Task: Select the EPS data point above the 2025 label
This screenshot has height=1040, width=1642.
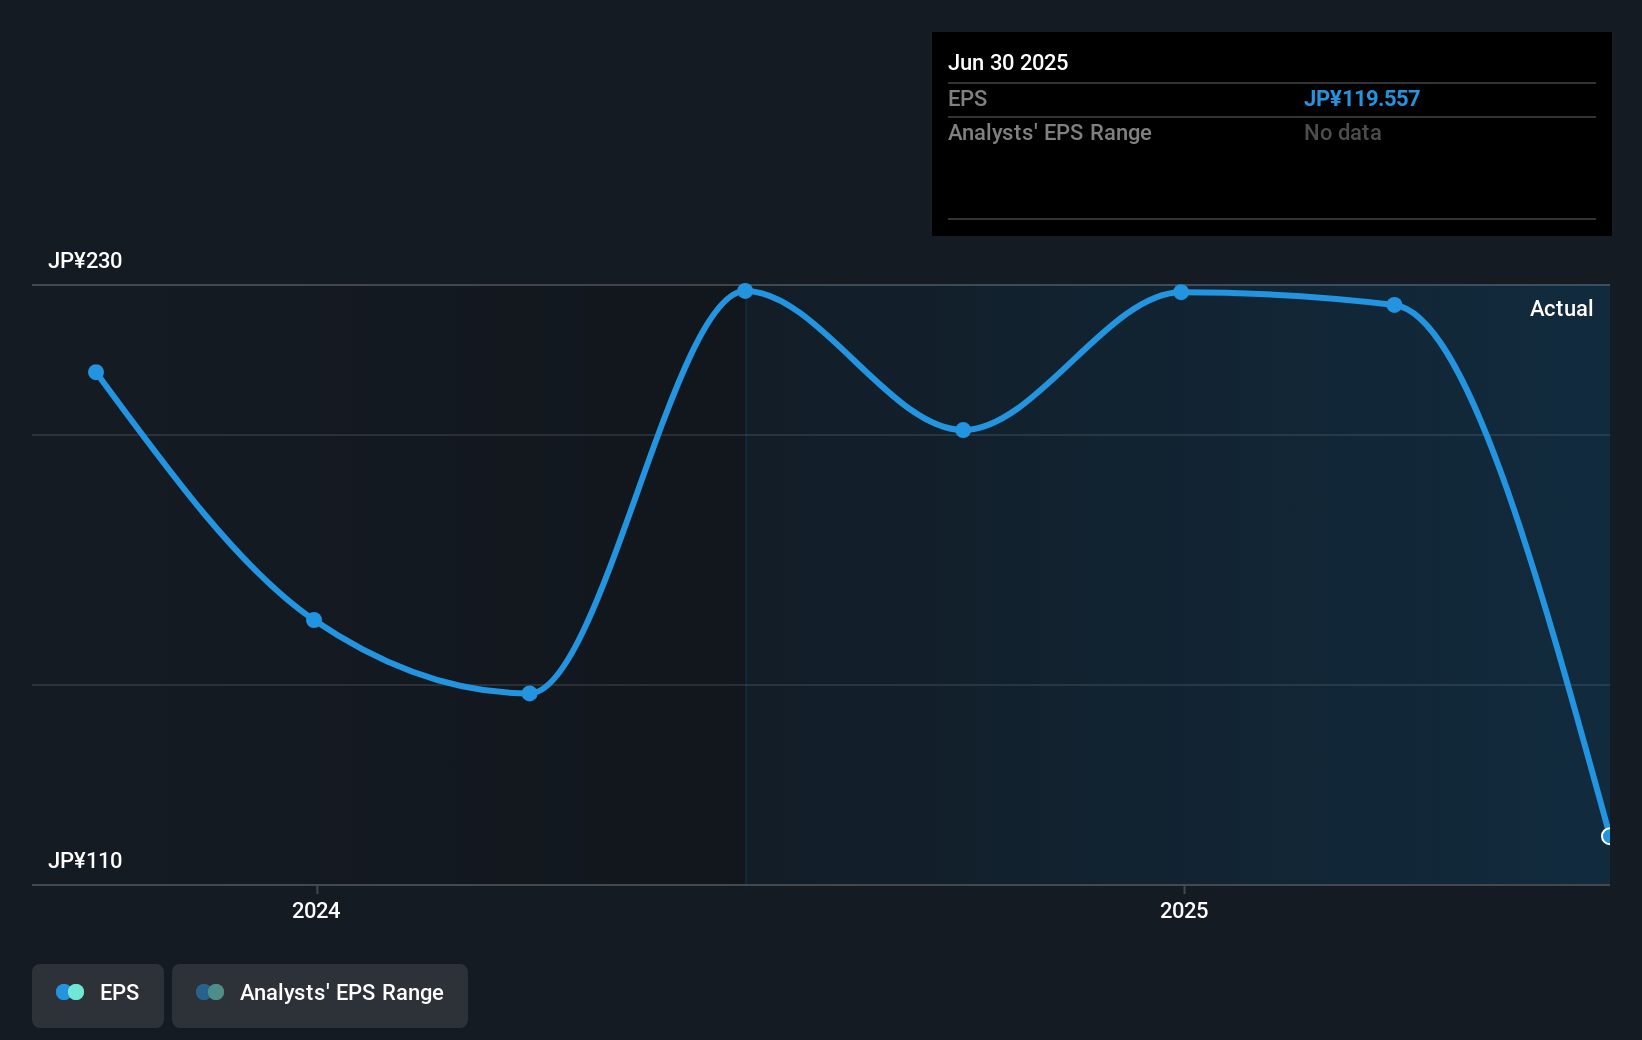Action: (x=1181, y=292)
